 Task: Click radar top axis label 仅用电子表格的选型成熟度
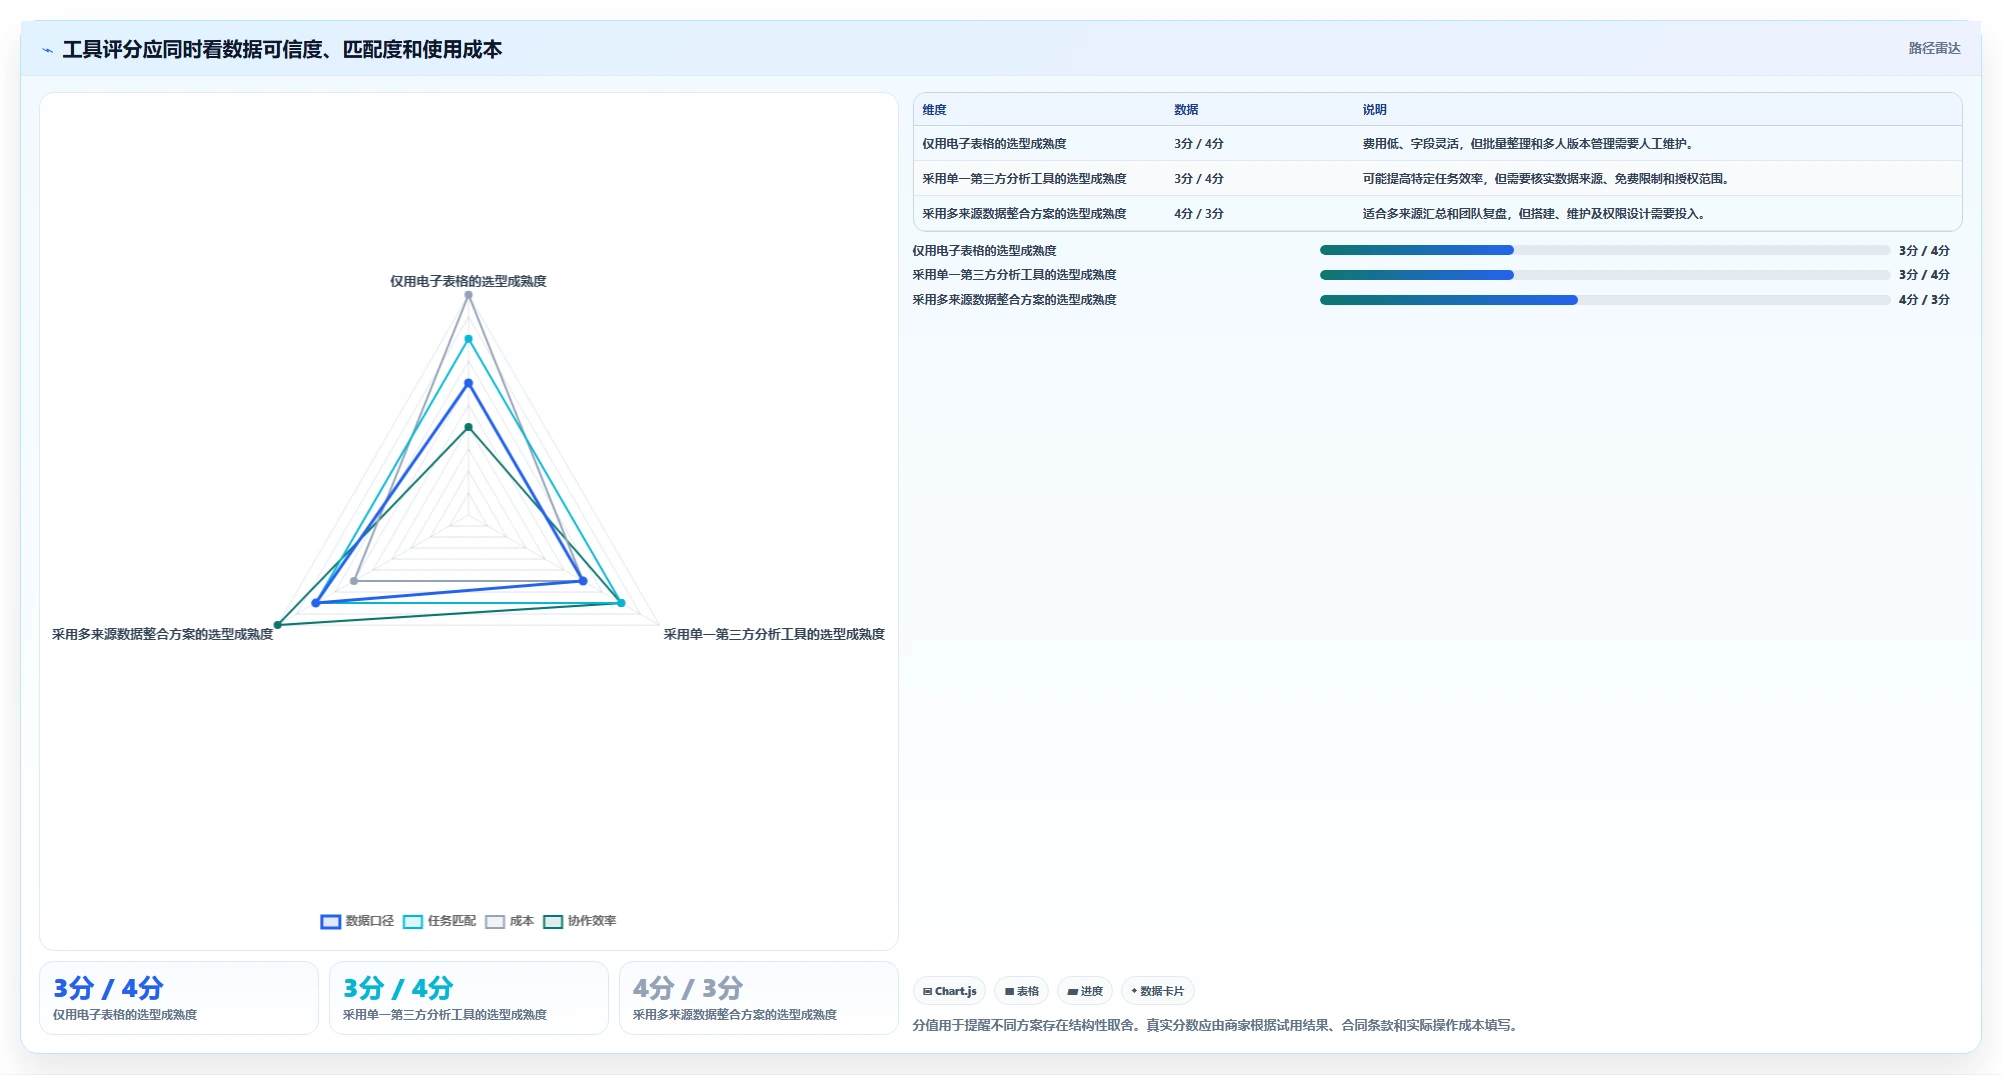point(468,282)
